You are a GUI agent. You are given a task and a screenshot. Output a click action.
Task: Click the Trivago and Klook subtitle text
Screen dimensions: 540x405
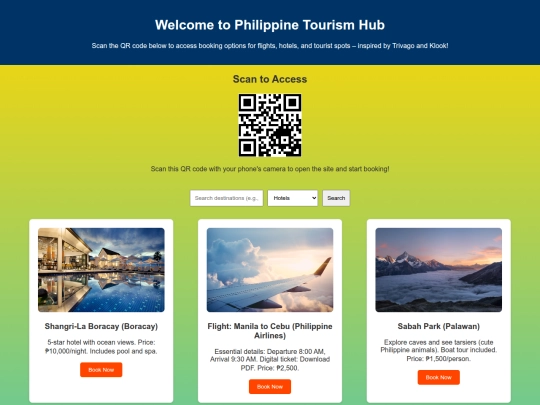coord(270,45)
